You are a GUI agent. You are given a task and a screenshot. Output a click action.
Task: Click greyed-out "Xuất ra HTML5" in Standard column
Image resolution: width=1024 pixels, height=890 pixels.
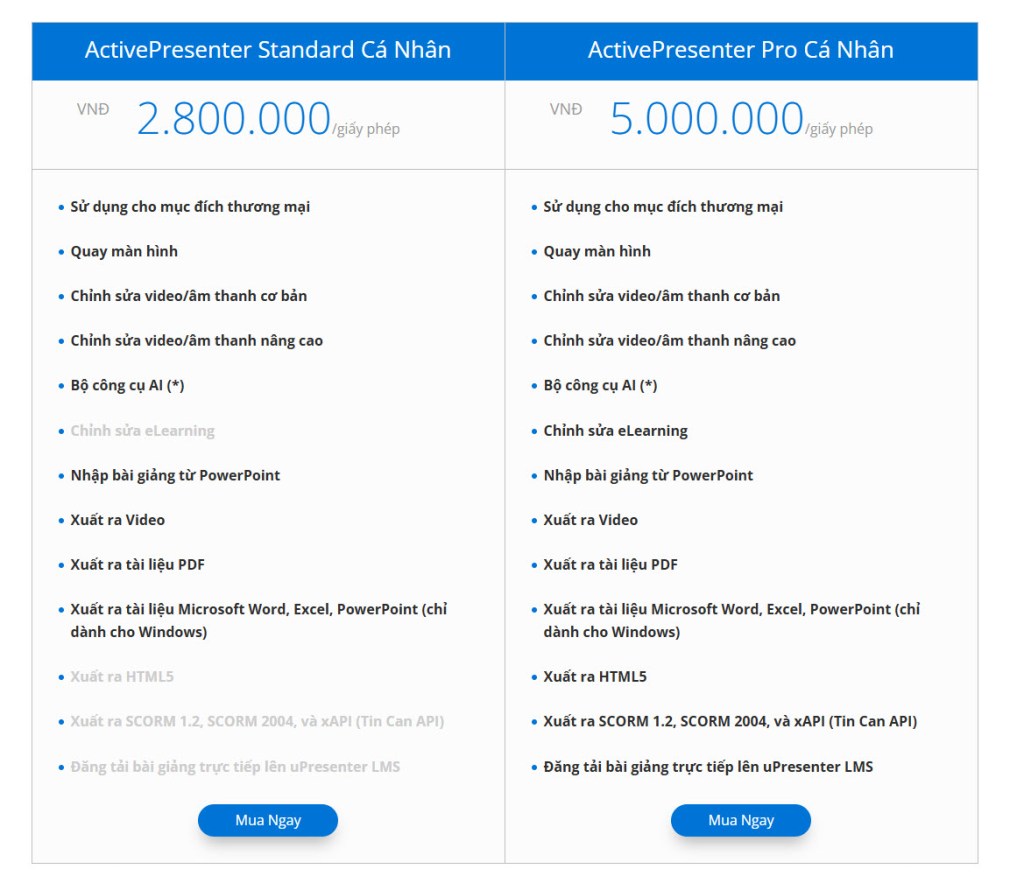pyautogui.click(x=122, y=676)
